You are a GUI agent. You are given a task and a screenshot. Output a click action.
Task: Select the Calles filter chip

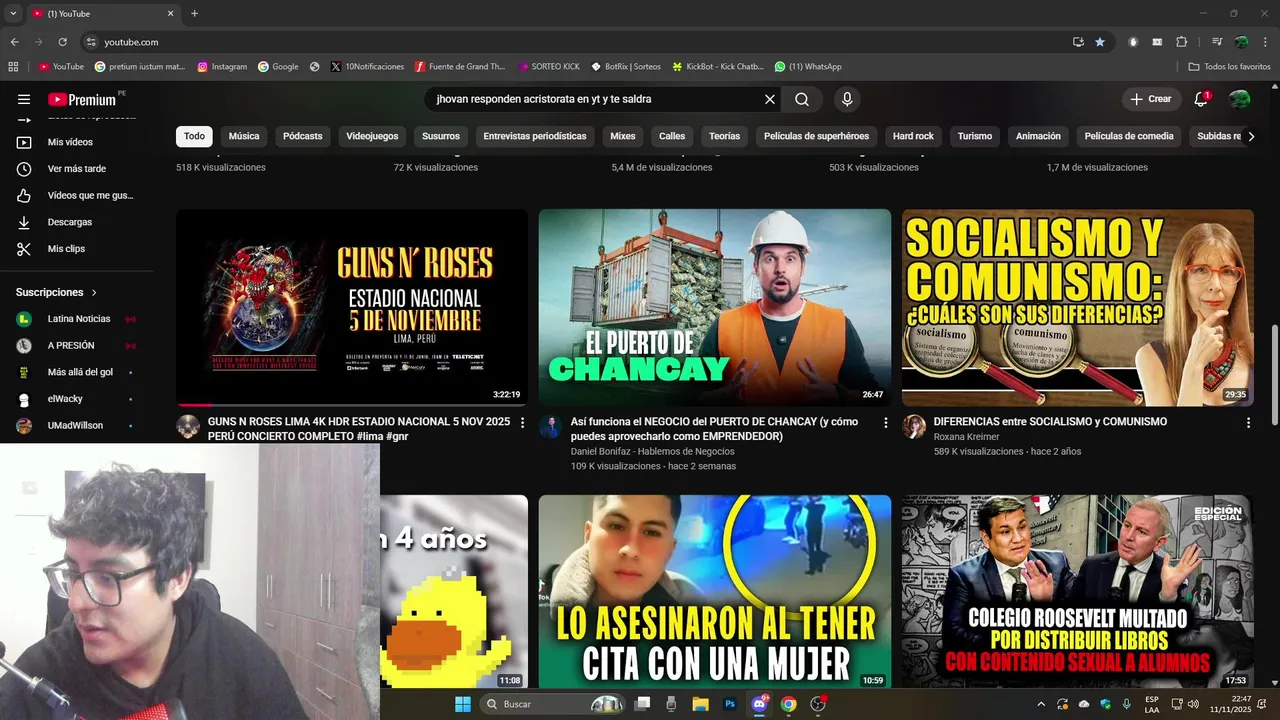click(672, 136)
